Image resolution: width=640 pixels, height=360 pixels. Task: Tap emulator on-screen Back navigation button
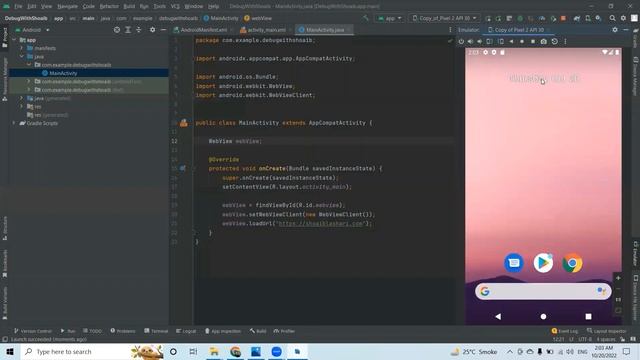tap(498, 316)
